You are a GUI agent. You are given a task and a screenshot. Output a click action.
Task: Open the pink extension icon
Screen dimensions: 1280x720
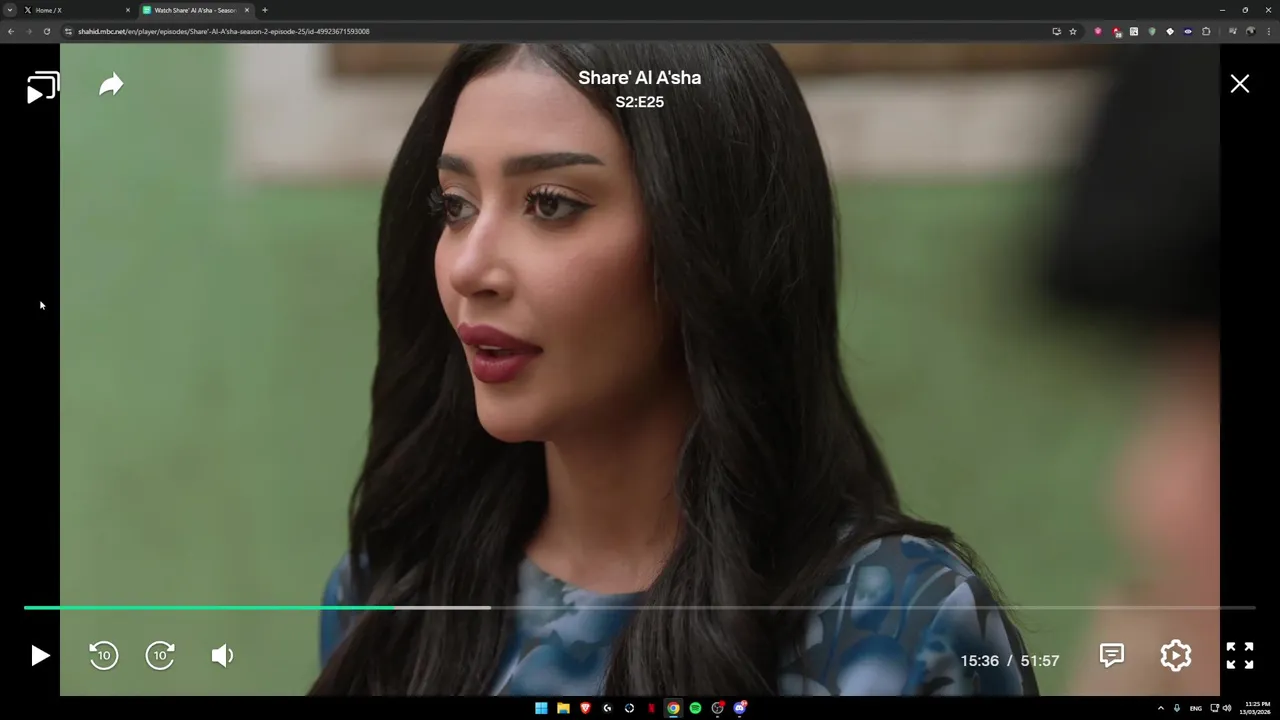coord(1098,31)
